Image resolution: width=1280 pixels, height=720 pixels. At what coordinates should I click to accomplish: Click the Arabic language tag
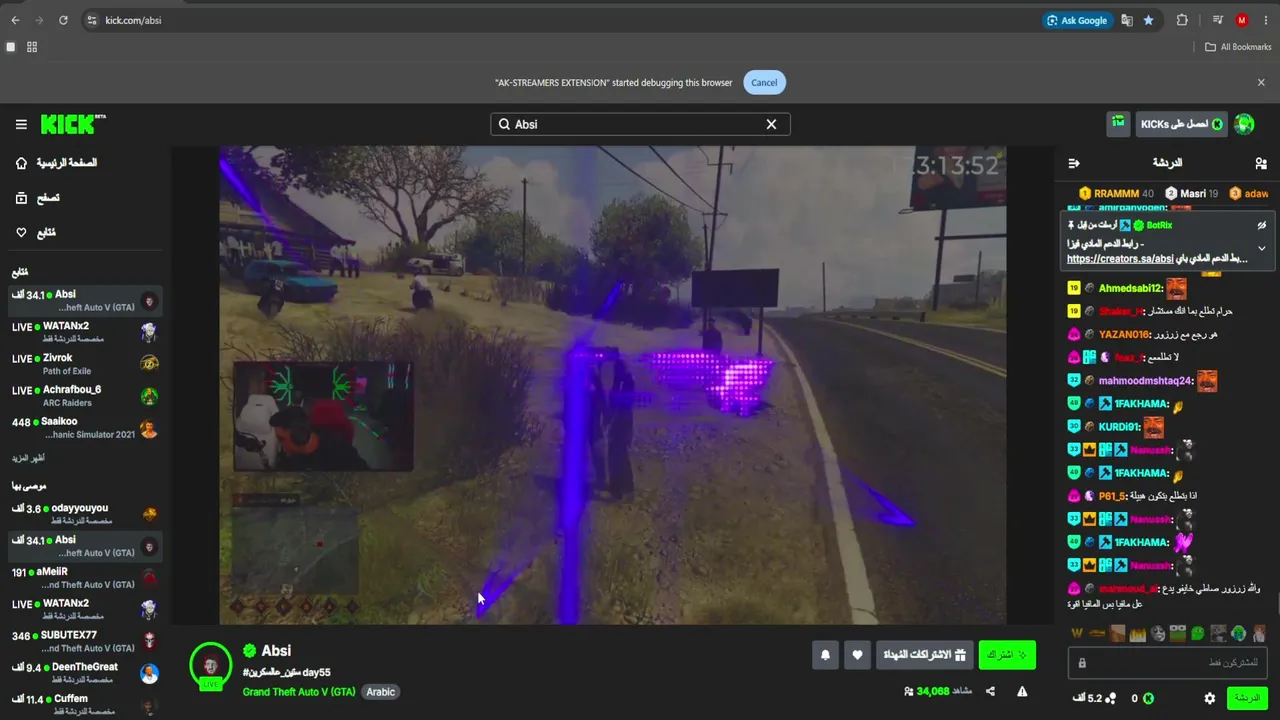[x=381, y=692]
